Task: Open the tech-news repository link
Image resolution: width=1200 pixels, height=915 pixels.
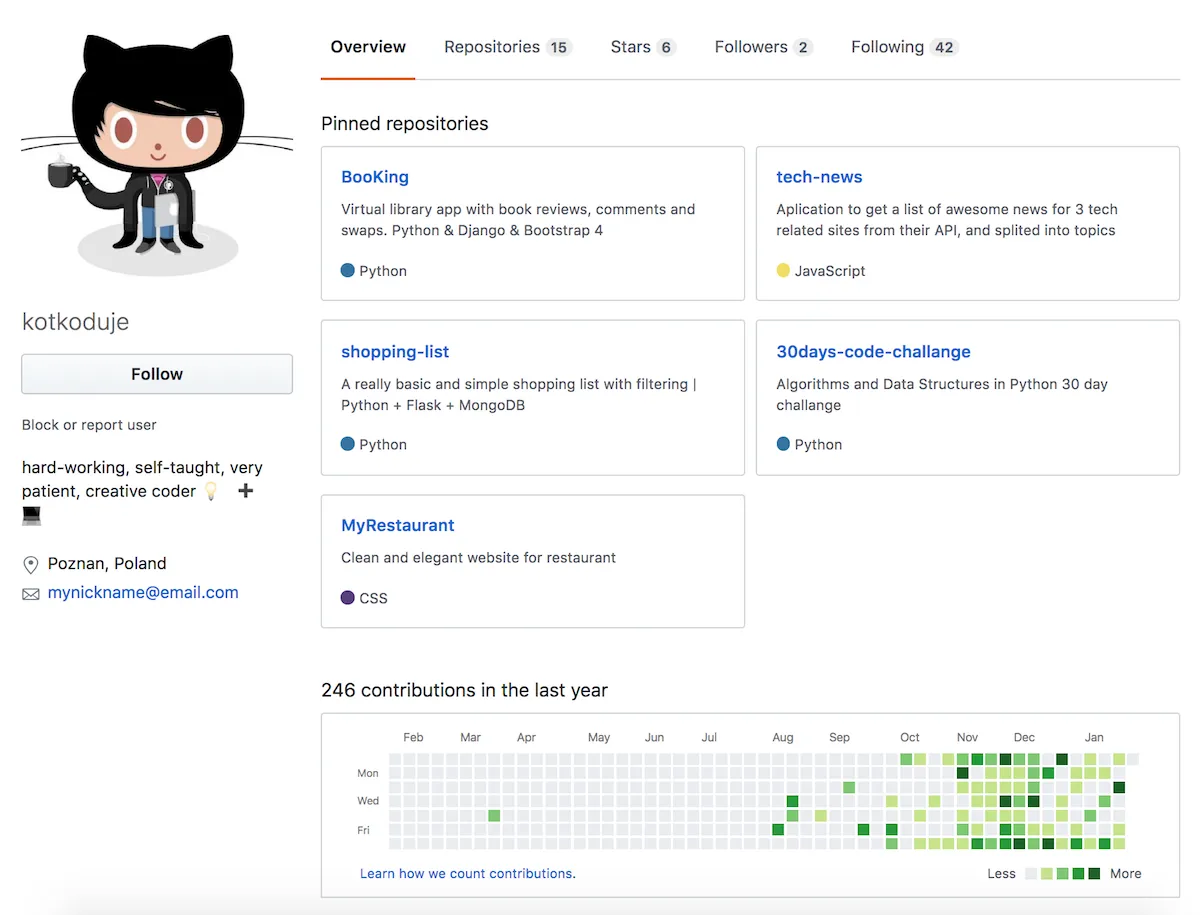Action: pyautogui.click(x=819, y=177)
